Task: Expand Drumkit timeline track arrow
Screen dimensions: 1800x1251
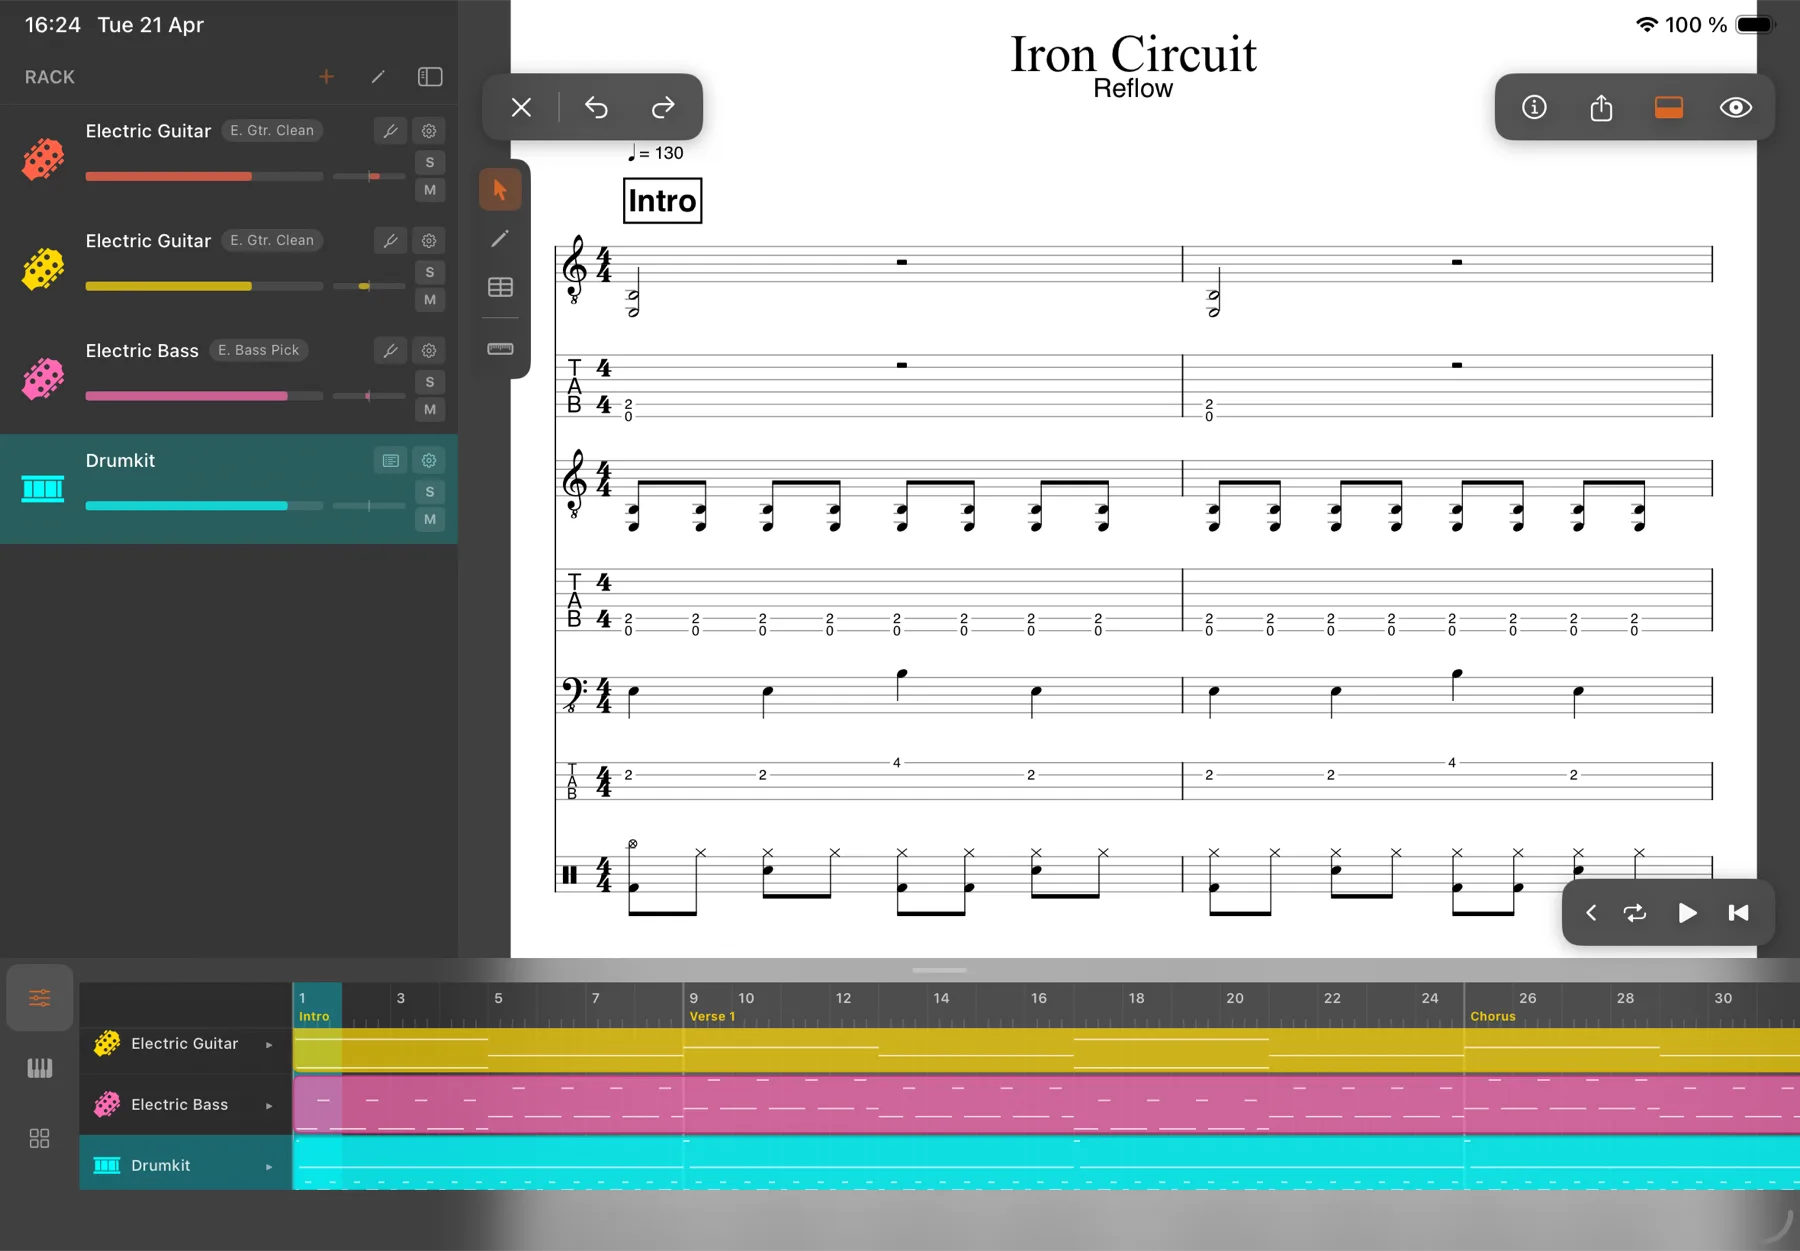Action: pyautogui.click(x=269, y=1167)
